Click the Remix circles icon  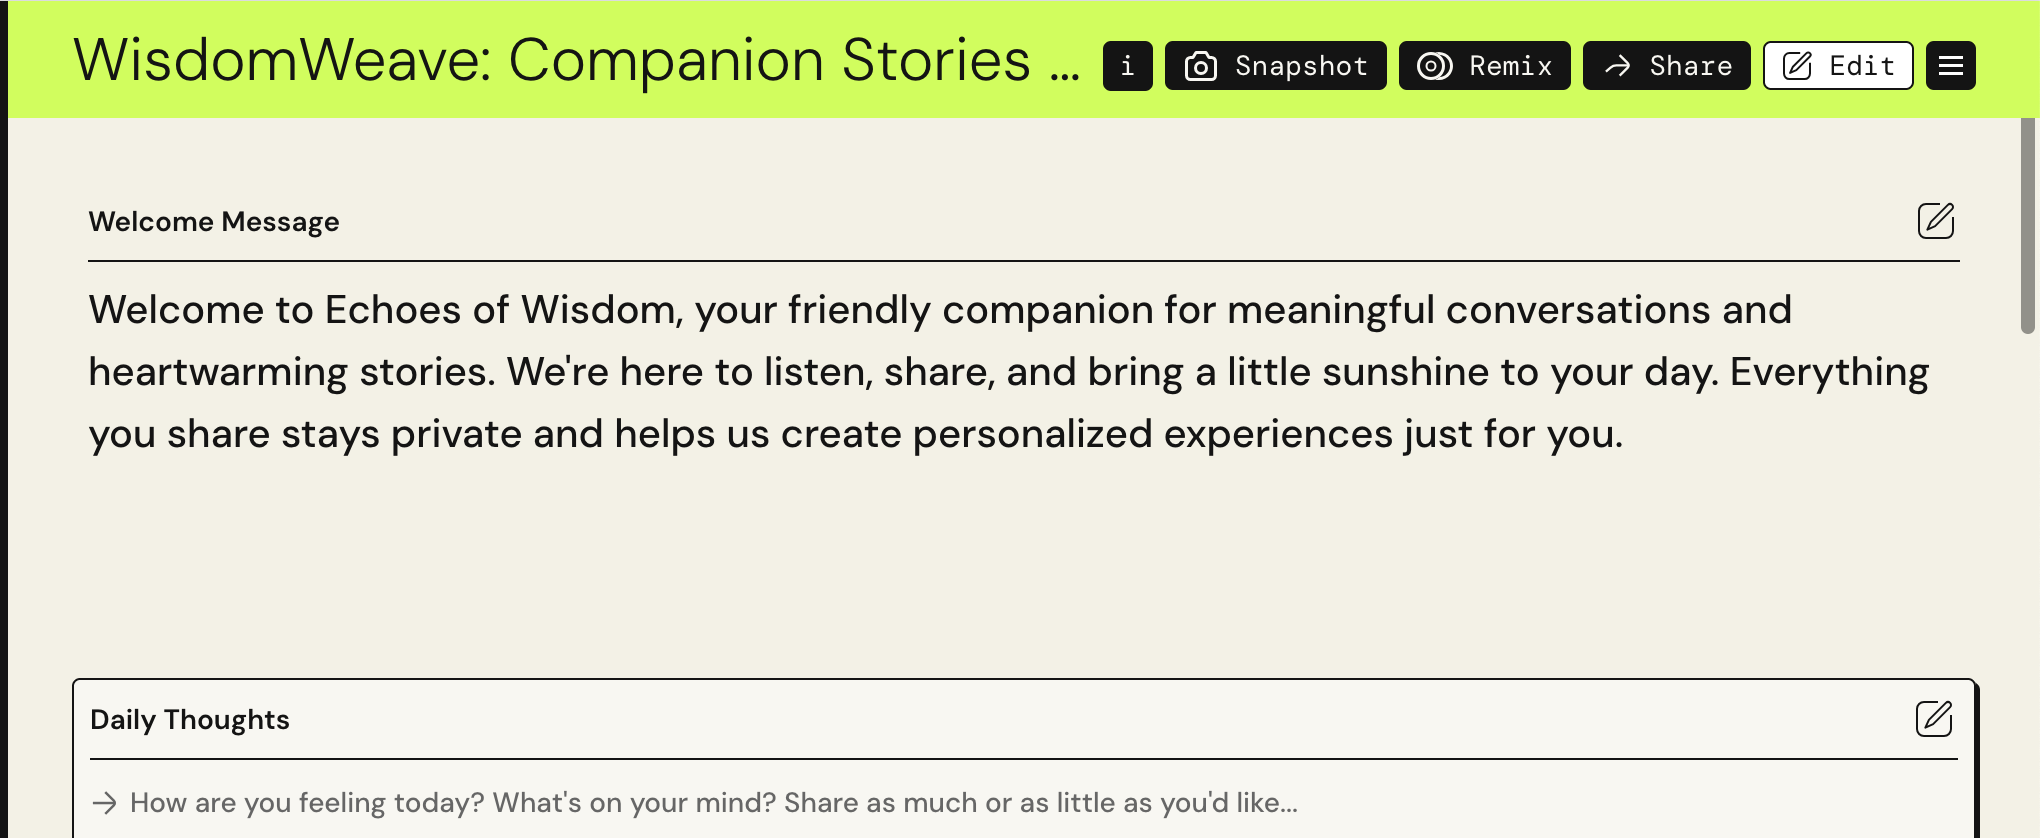pyautogui.click(x=1434, y=66)
